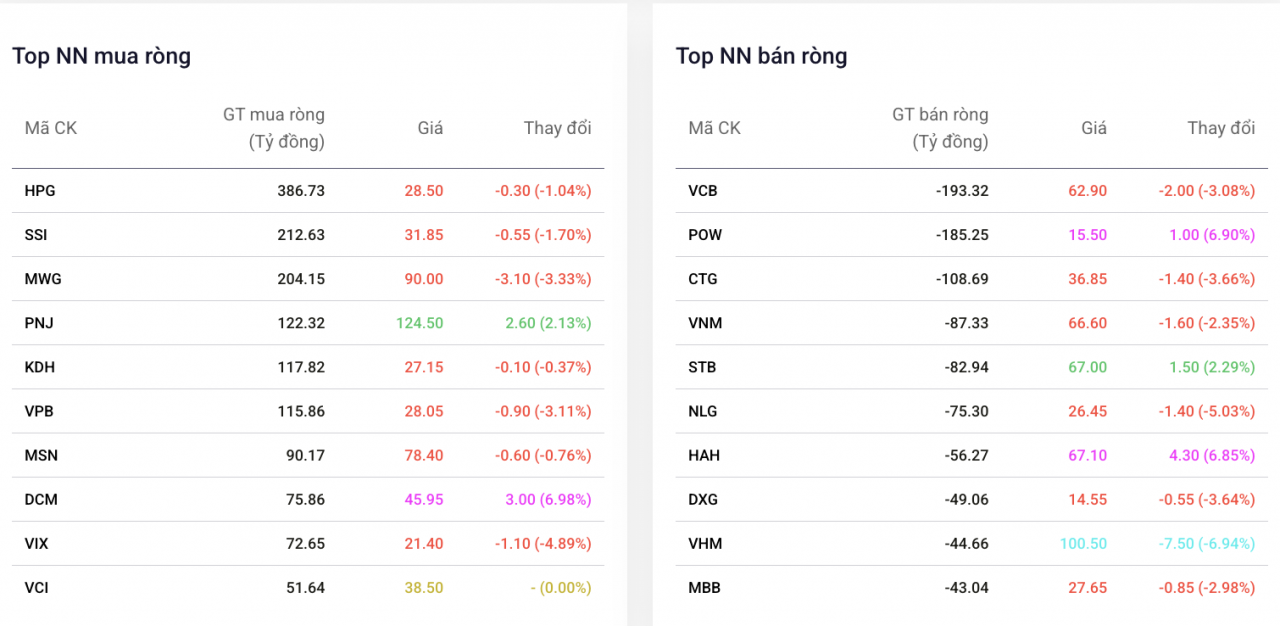This screenshot has height=626, width=1280.
Task: Select the NLG stock row
Action: click(x=703, y=411)
